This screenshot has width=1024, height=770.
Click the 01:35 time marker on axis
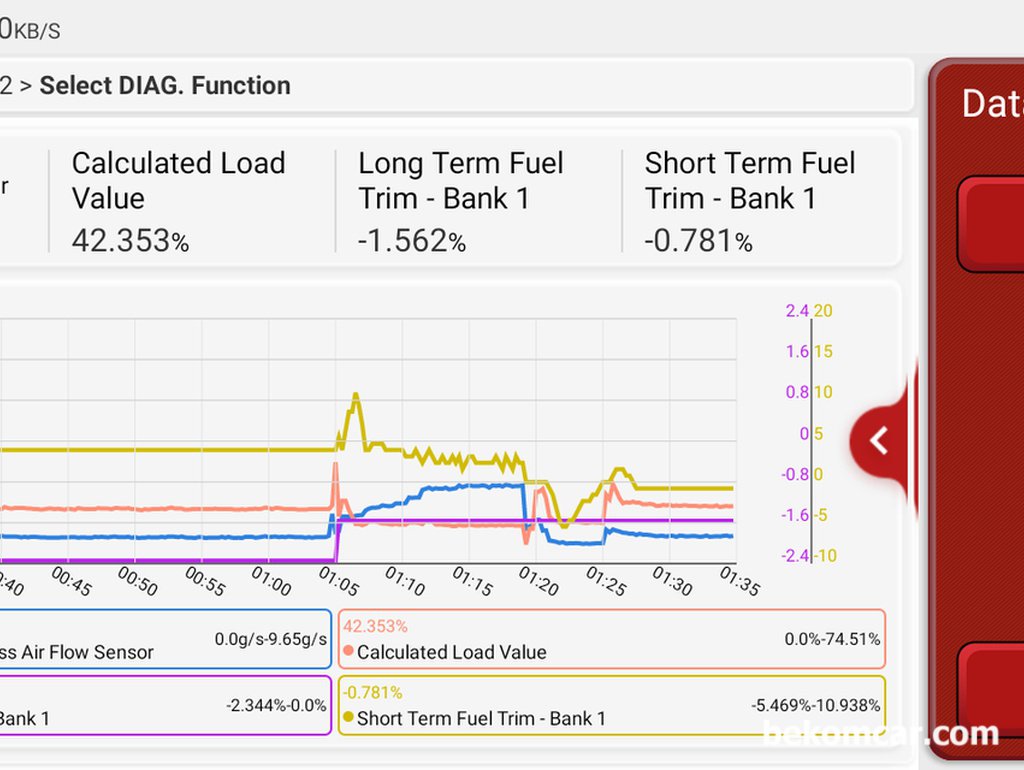point(739,581)
